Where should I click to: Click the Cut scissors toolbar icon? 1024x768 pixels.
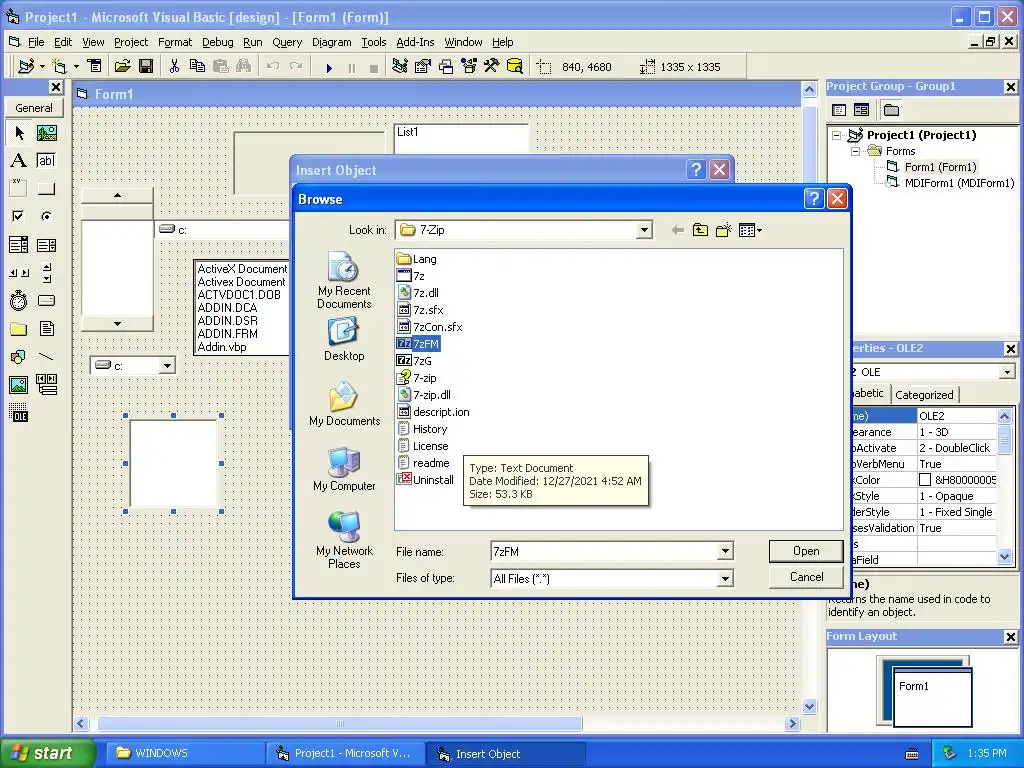pyautogui.click(x=174, y=67)
